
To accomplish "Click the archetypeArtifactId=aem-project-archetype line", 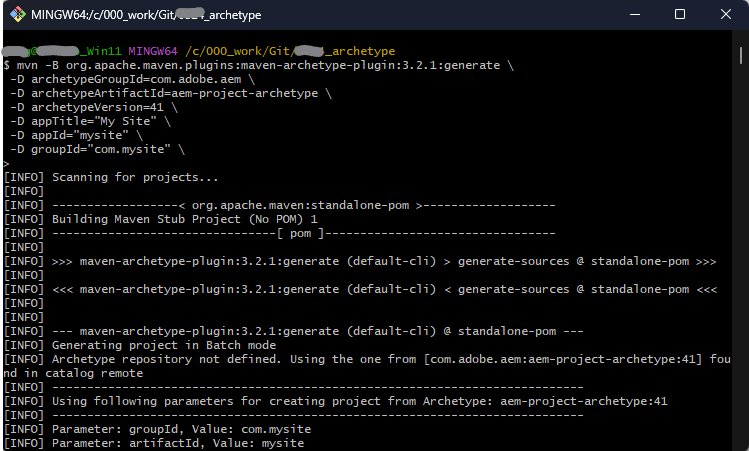I will (x=171, y=93).
